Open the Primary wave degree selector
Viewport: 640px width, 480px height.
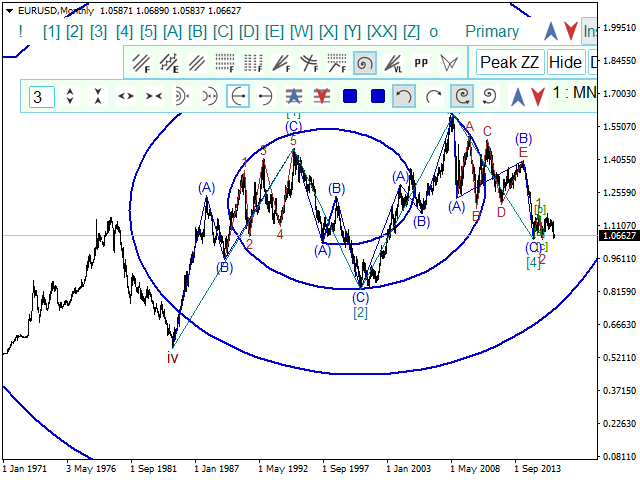pos(492,31)
